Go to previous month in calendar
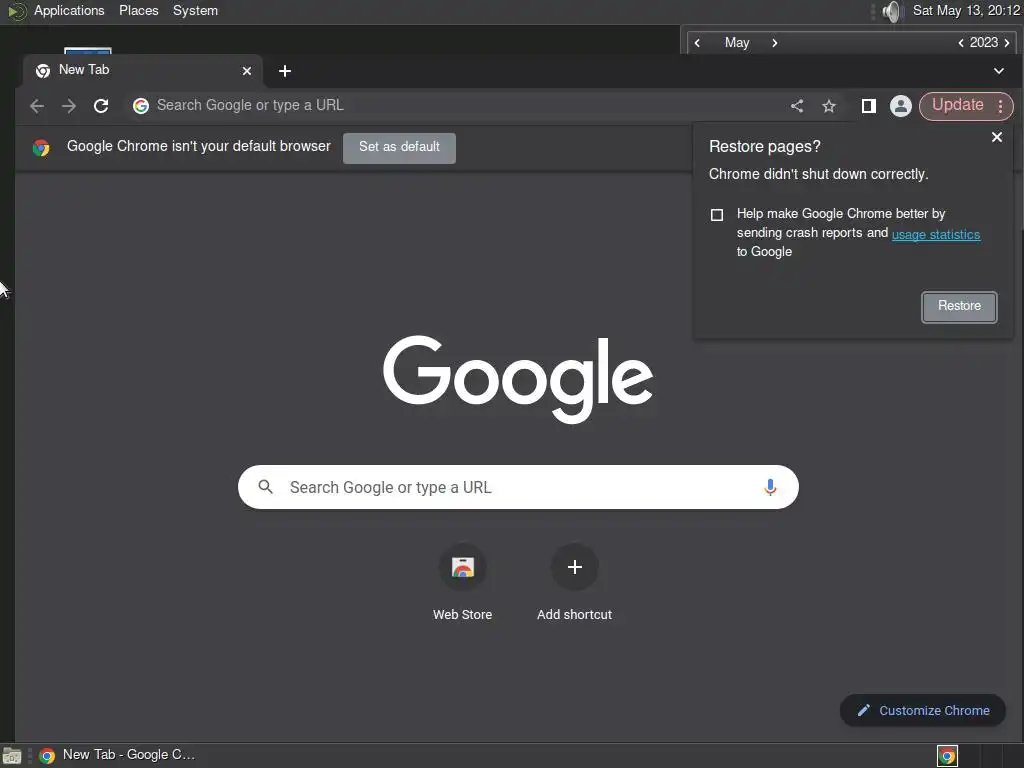The width and height of the screenshot is (1024, 768). click(697, 43)
